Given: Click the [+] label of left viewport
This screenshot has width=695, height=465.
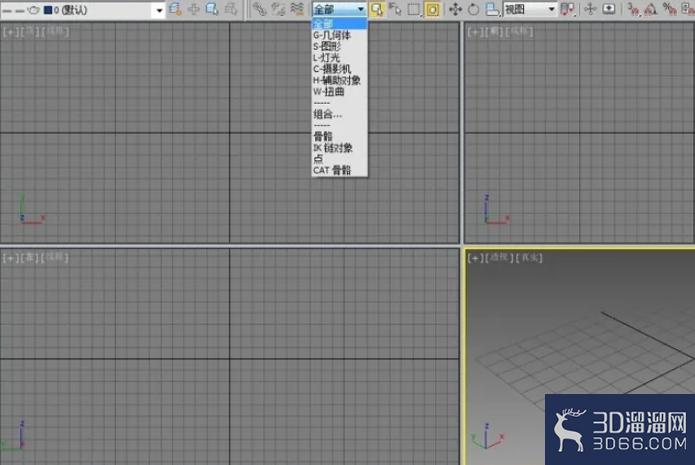Looking at the screenshot, I should point(10,258).
